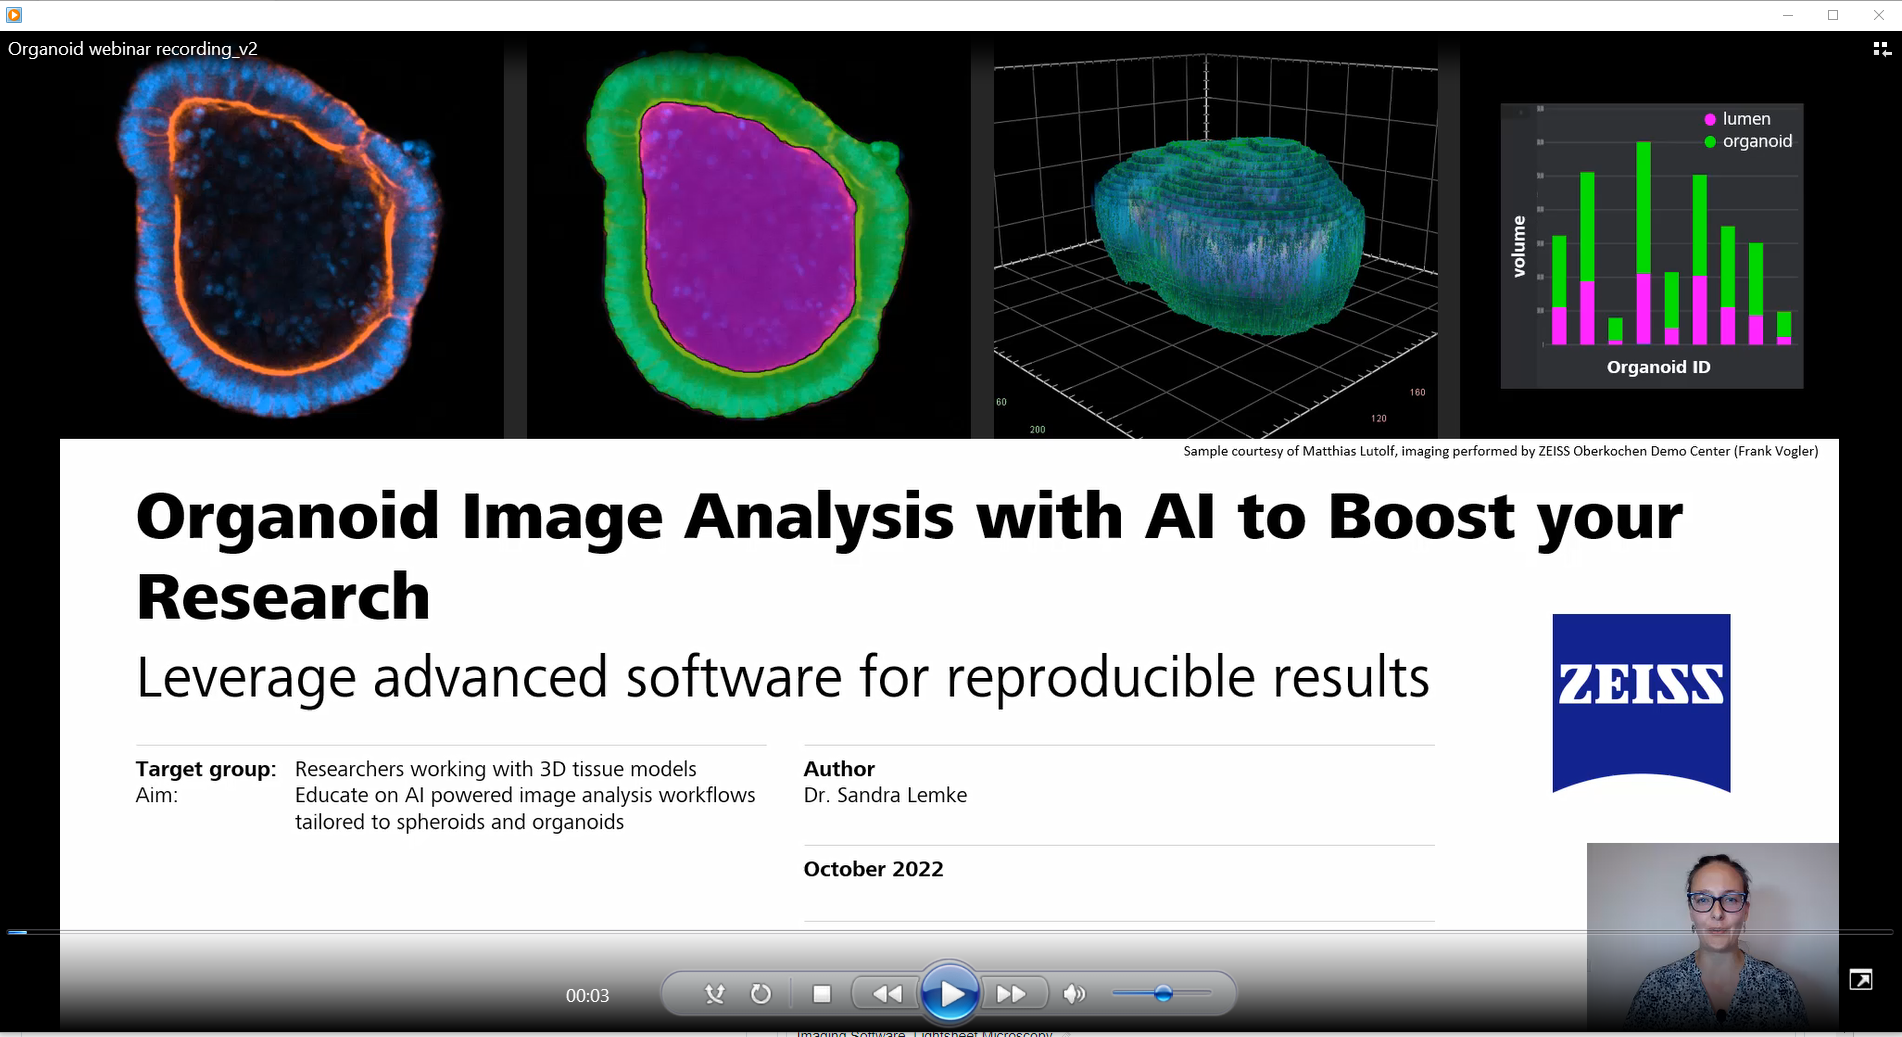Click the video title "Organoid webinar recording_v2"
The height and width of the screenshot is (1037, 1902).
tap(132, 48)
